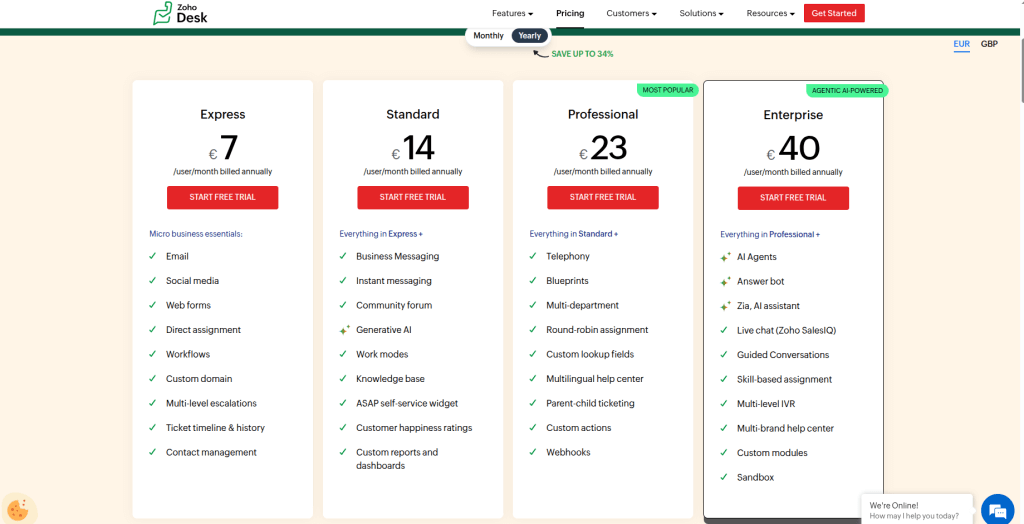Image resolution: width=1024 pixels, height=524 pixels.
Task: Expand the Resources dropdown menu
Action: point(771,13)
